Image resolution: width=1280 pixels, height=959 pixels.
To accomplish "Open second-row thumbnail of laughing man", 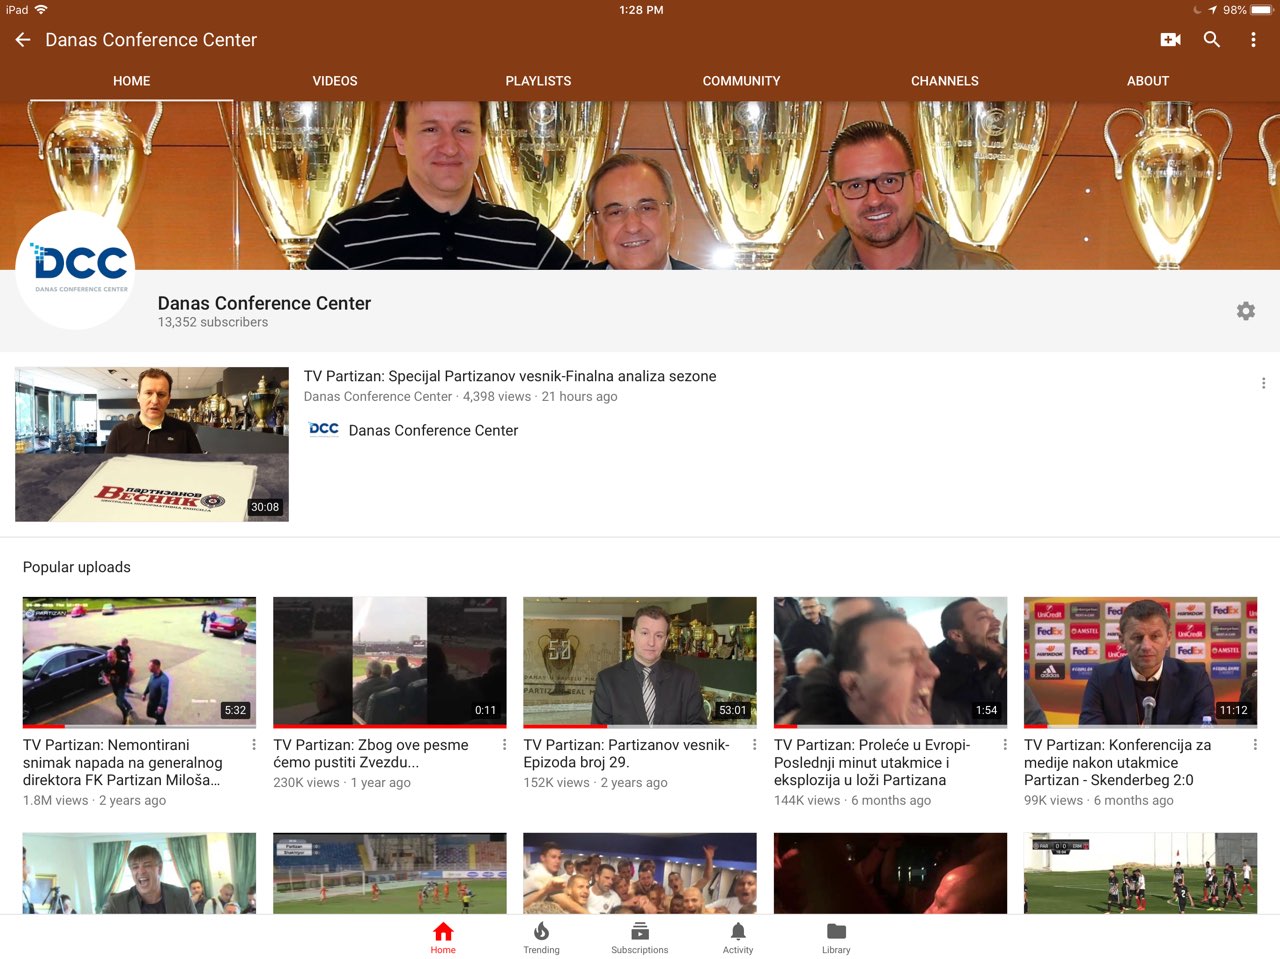I will (139, 873).
